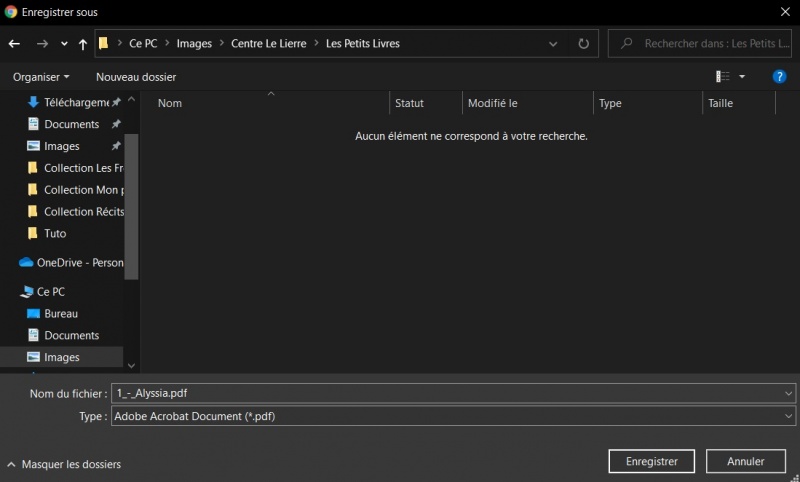Click the sidebar vertical scrollbar
The height and width of the screenshot is (482, 800).
pyautogui.click(x=131, y=200)
